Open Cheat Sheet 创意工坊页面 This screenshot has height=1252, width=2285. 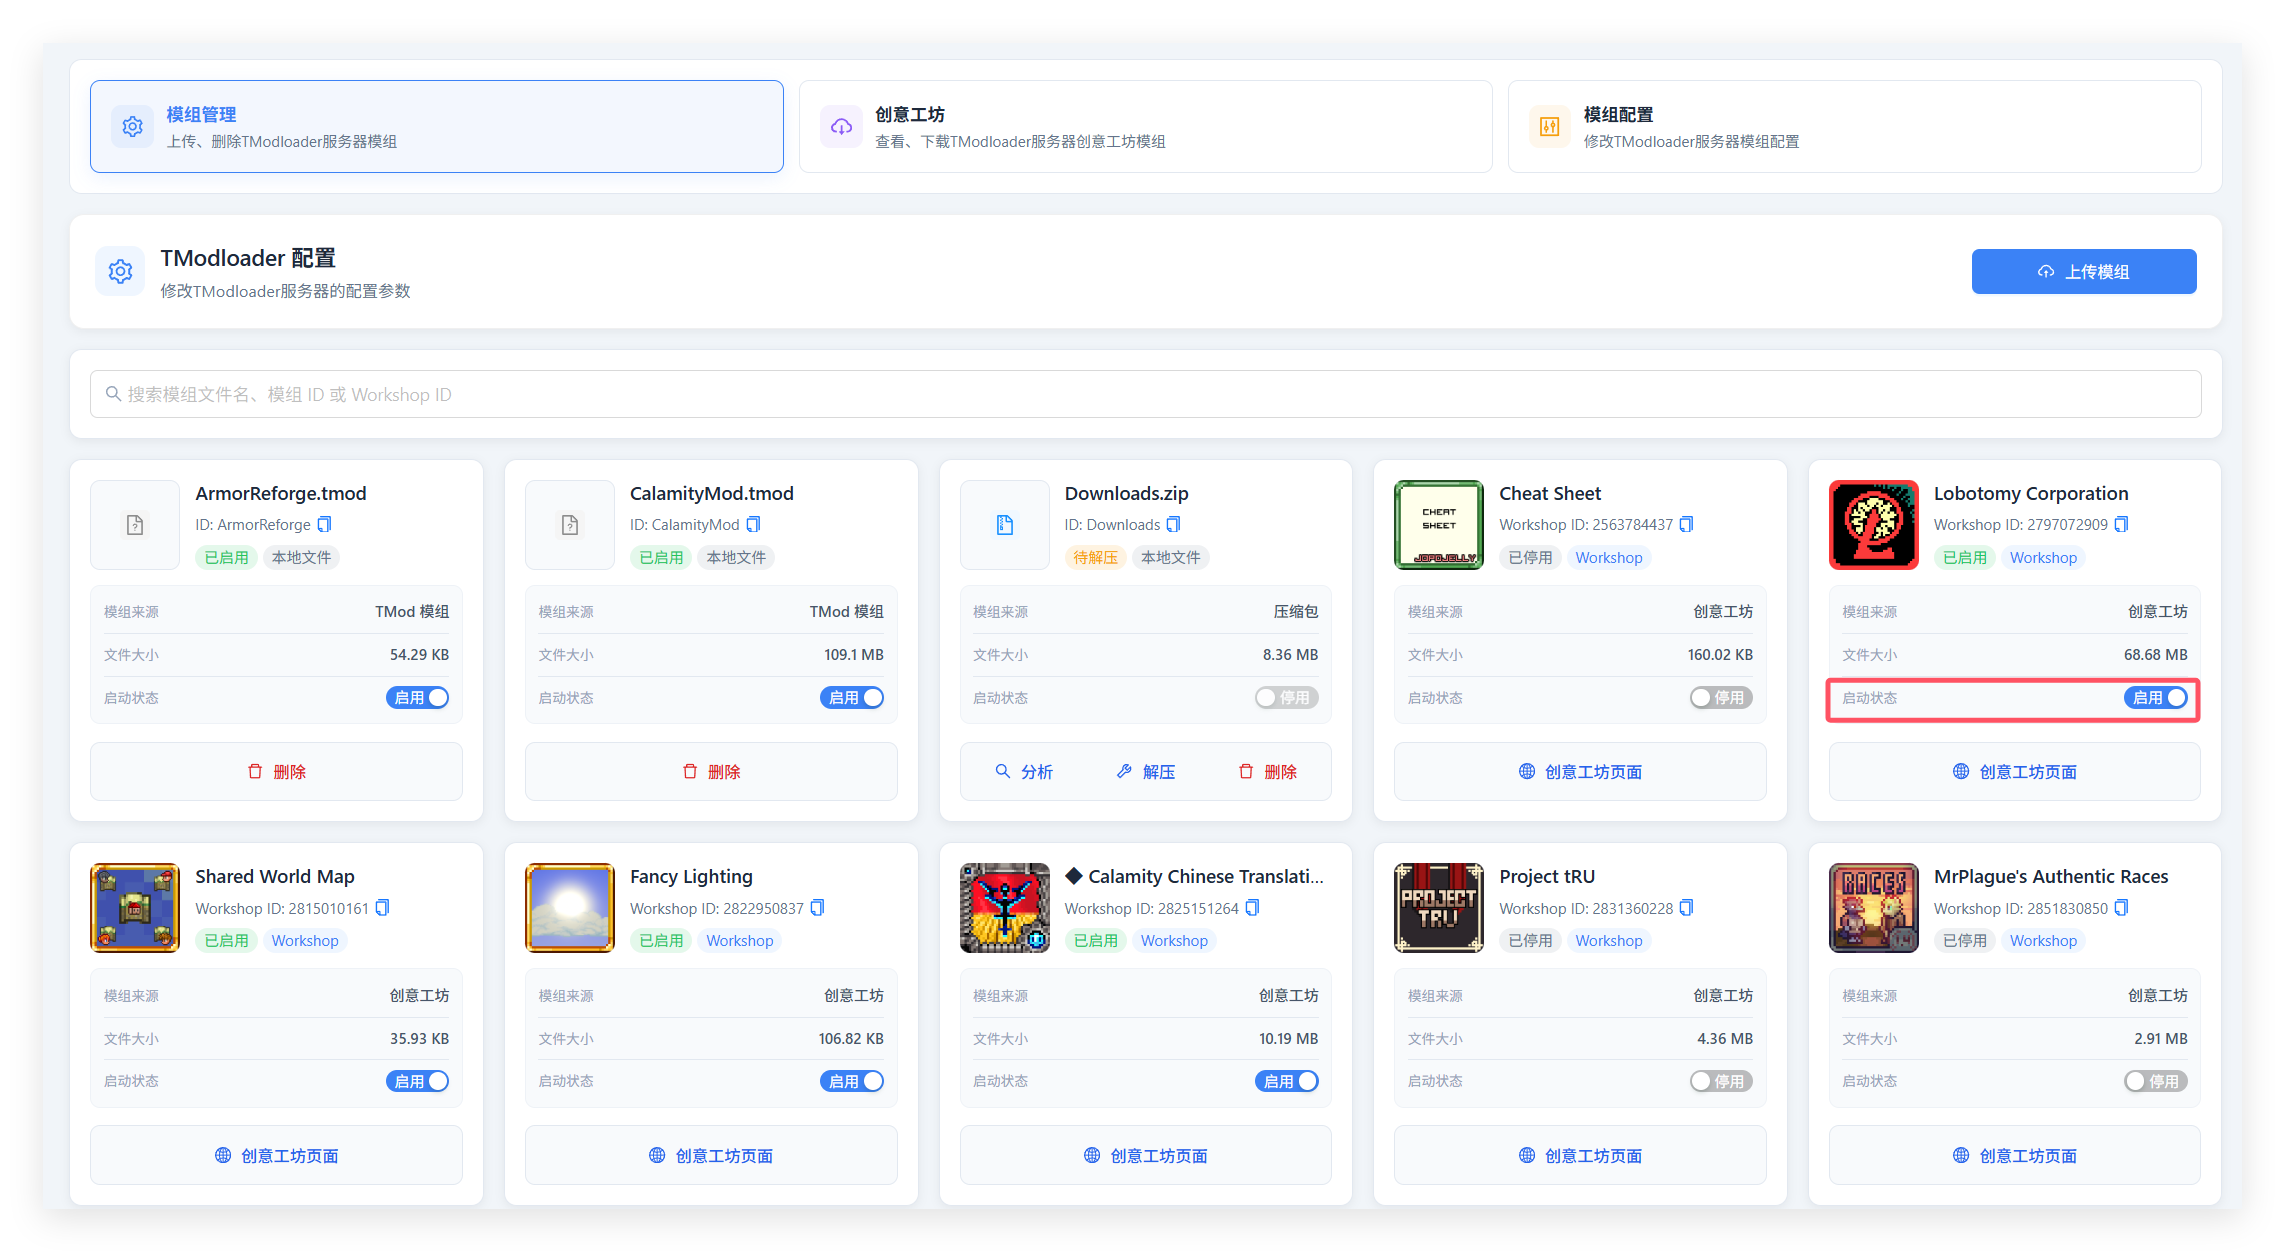[x=1580, y=771]
